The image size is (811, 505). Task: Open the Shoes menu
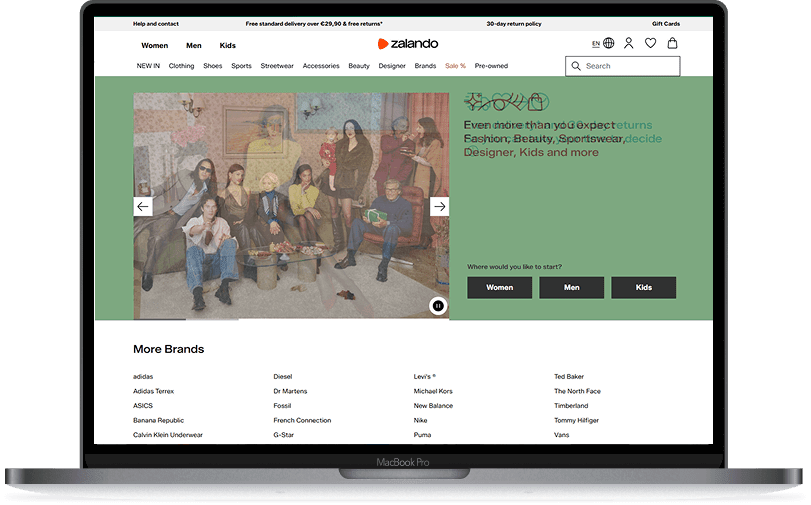pyautogui.click(x=213, y=66)
